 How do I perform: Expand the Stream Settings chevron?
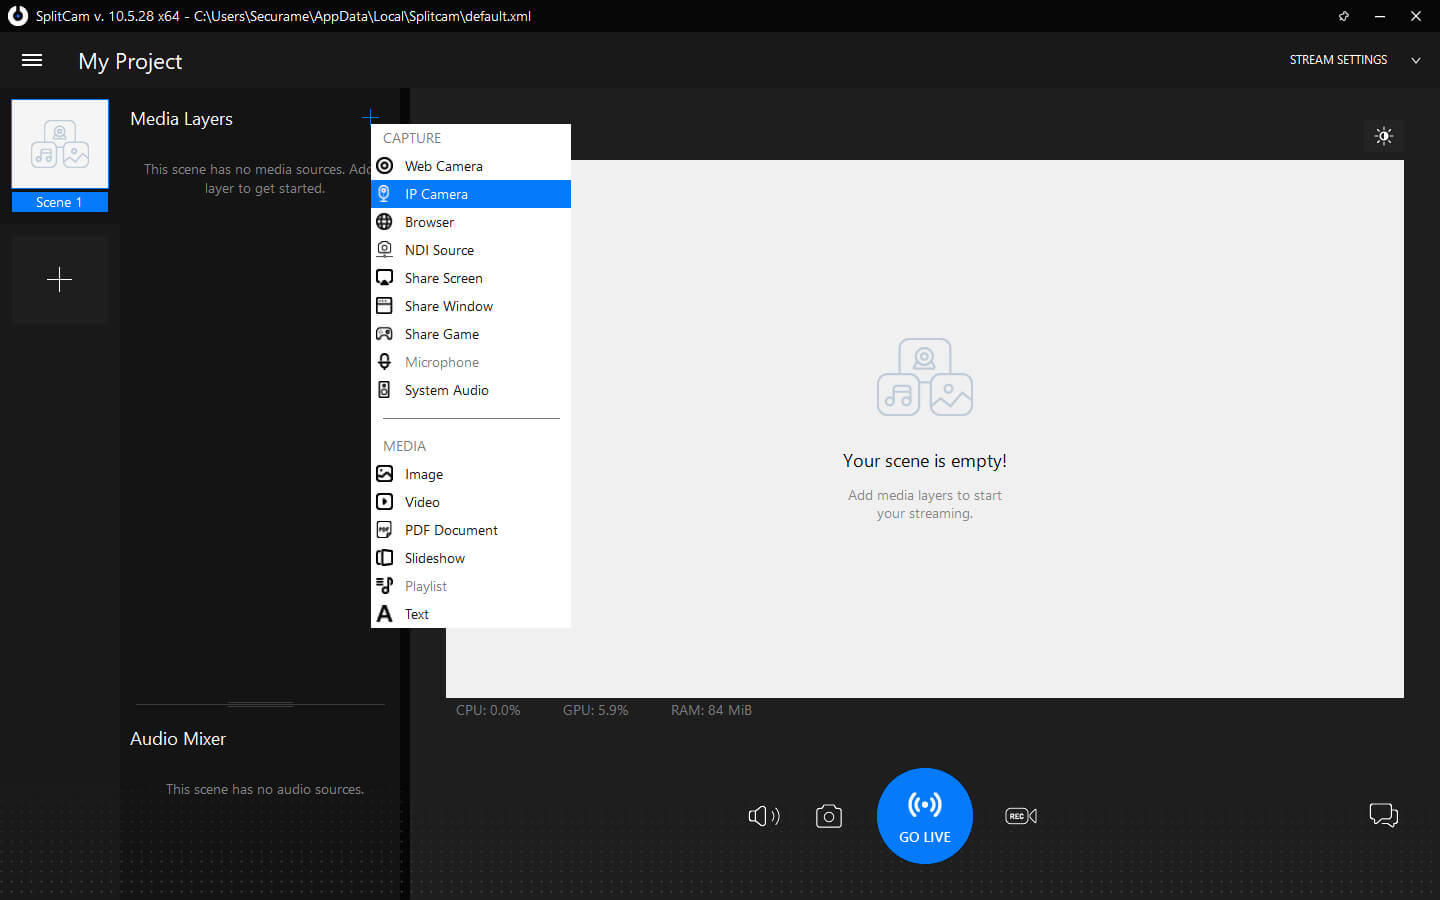click(x=1416, y=60)
